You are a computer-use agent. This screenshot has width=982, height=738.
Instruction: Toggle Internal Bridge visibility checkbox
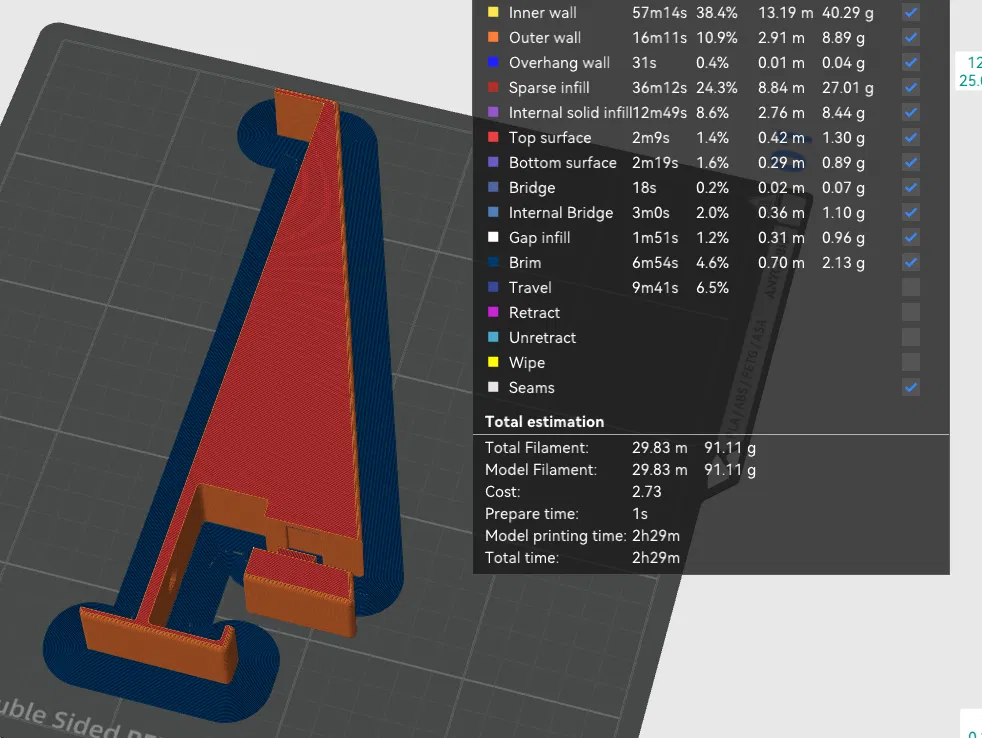pyautogui.click(x=911, y=212)
